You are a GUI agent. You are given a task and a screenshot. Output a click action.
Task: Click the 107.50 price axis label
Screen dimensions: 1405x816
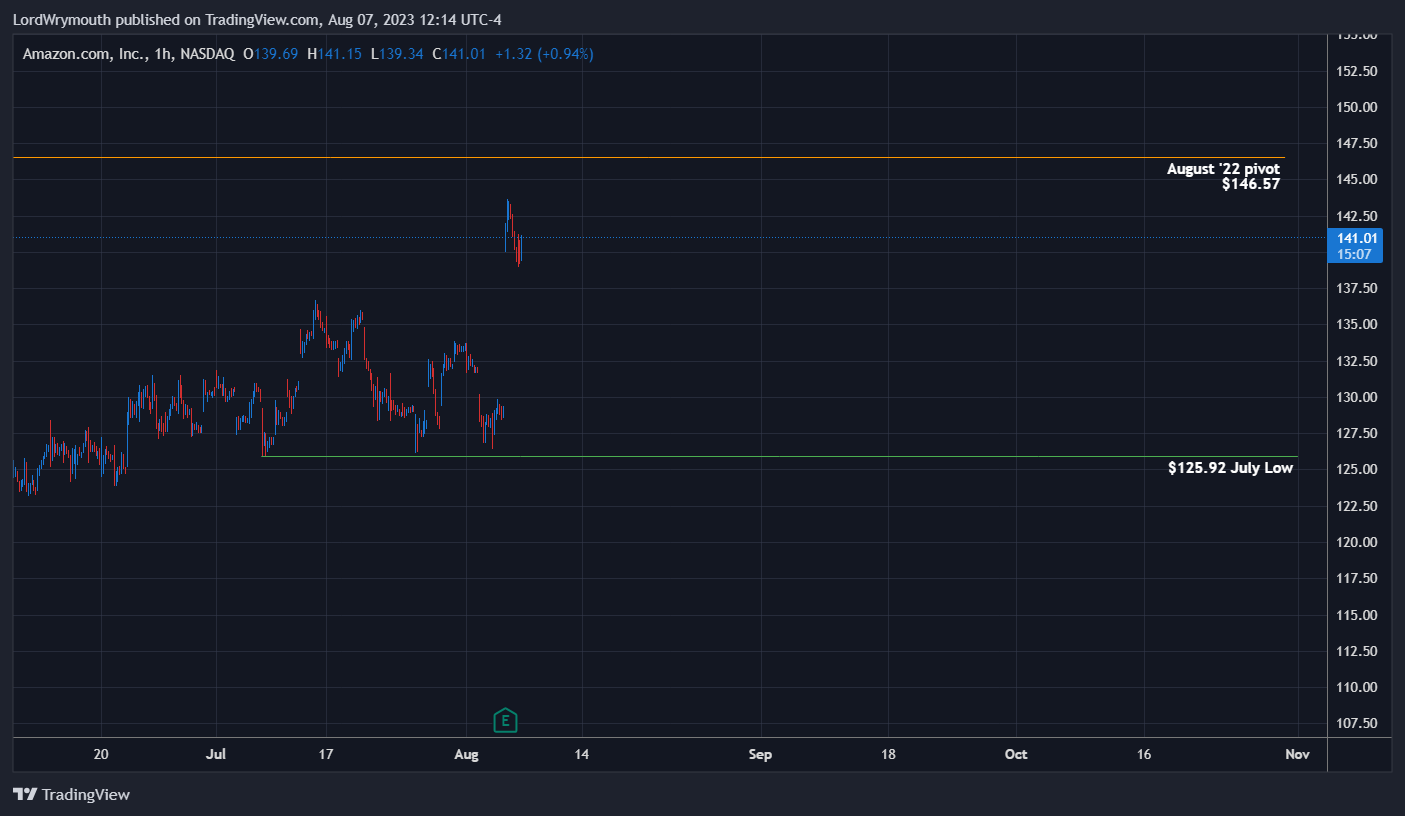[1358, 723]
